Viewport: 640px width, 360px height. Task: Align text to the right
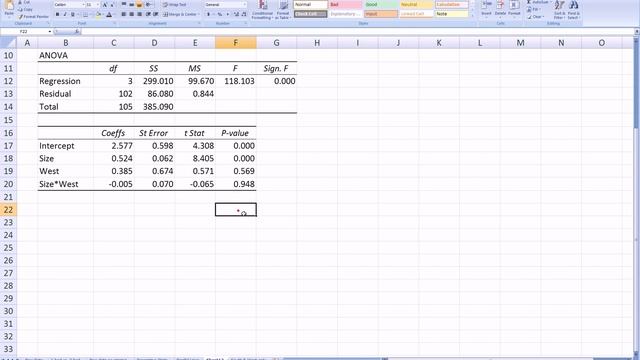pos(139,15)
